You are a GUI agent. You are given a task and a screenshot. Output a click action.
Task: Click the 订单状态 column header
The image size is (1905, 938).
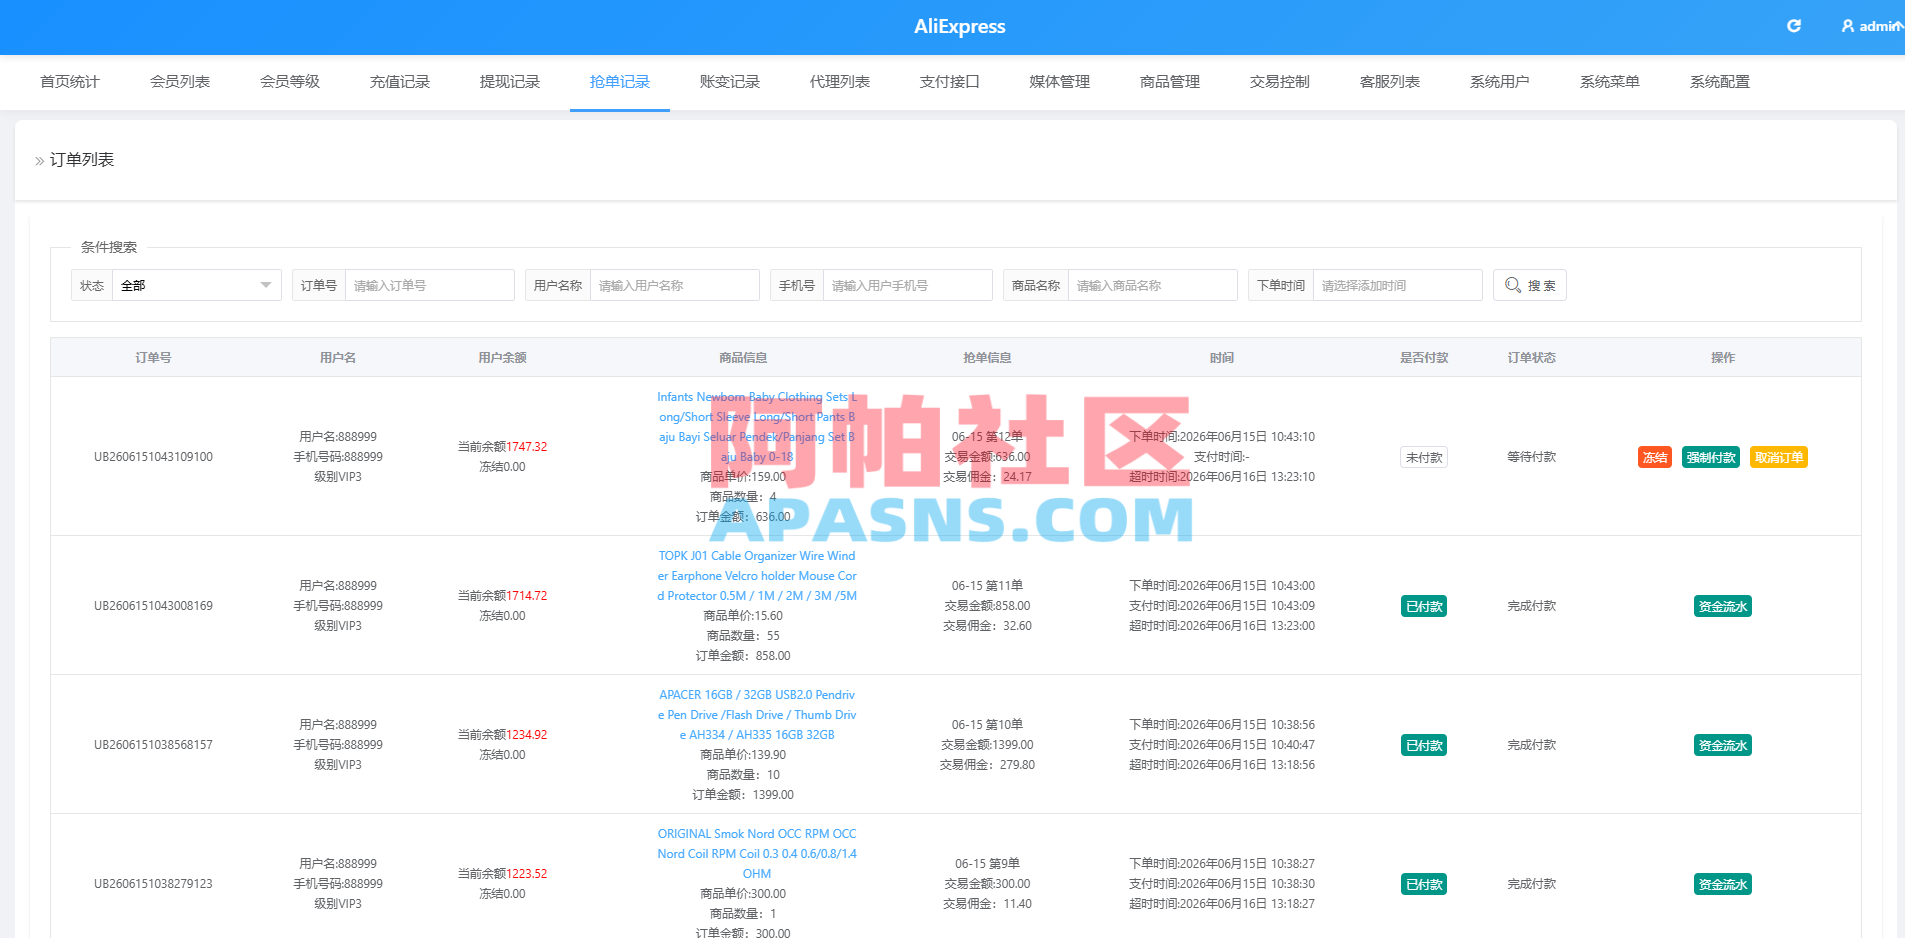(x=1532, y=358)
